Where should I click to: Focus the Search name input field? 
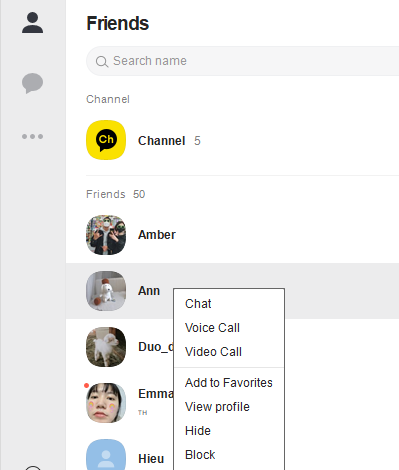[243, 61]
